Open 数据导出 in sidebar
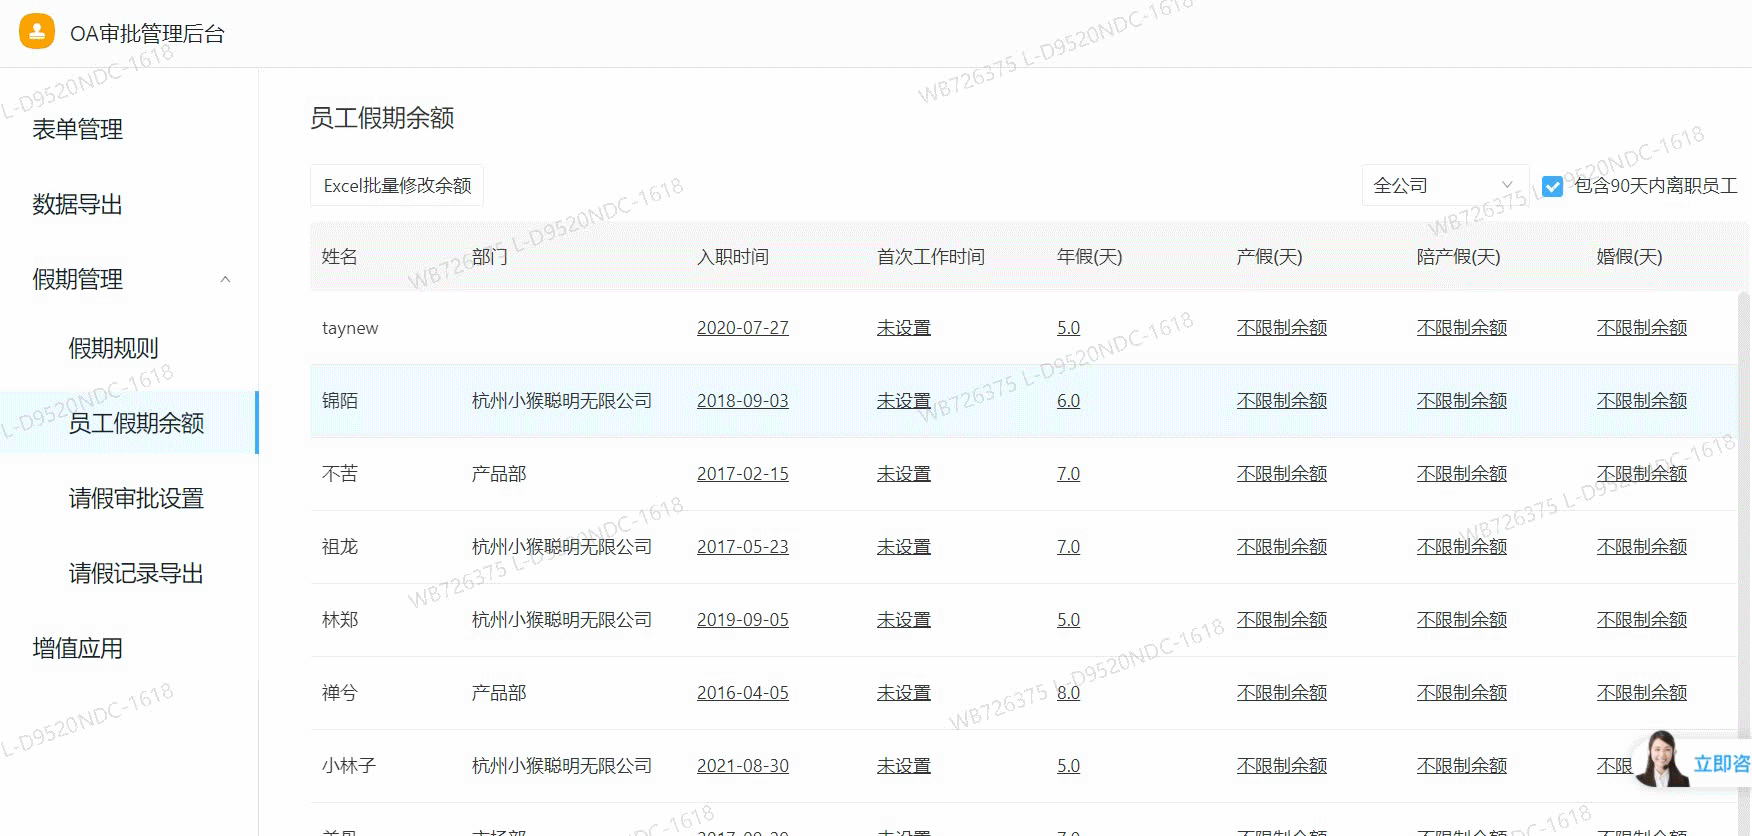 [x=77, y=204]
